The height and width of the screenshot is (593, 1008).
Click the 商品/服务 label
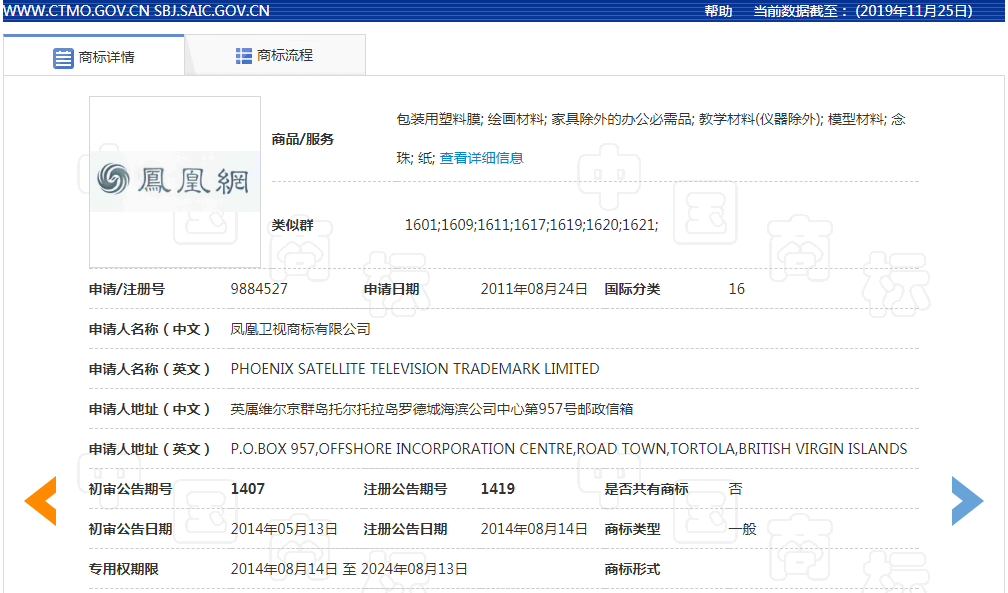coord(302,139)
